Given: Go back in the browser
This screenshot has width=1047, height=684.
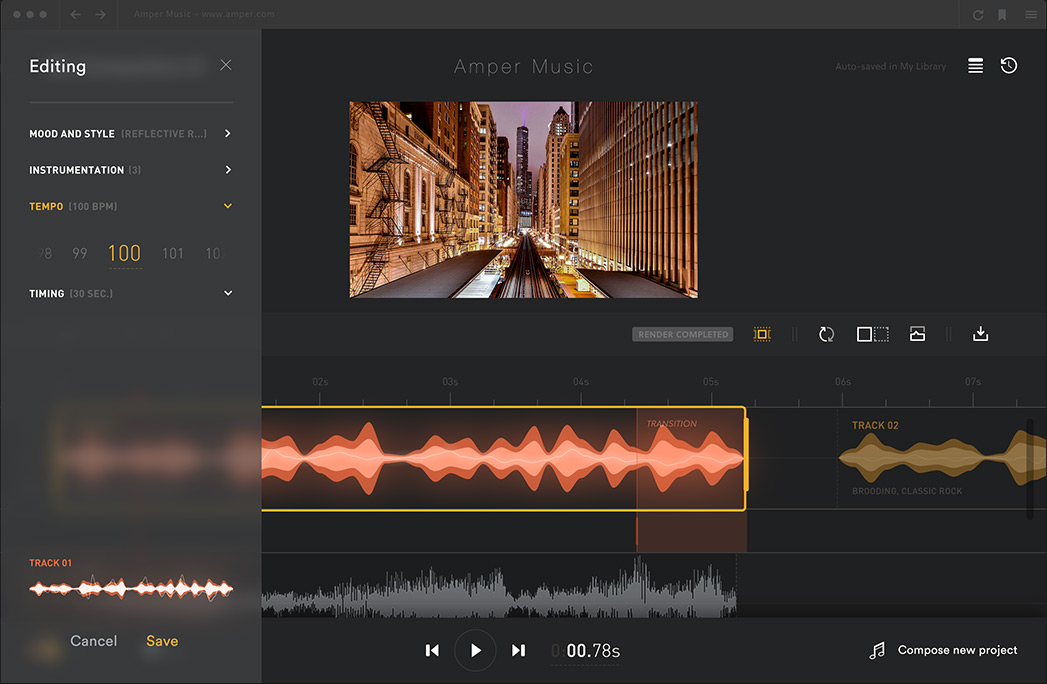Looking at the screenshot, I should coord(75,14).
